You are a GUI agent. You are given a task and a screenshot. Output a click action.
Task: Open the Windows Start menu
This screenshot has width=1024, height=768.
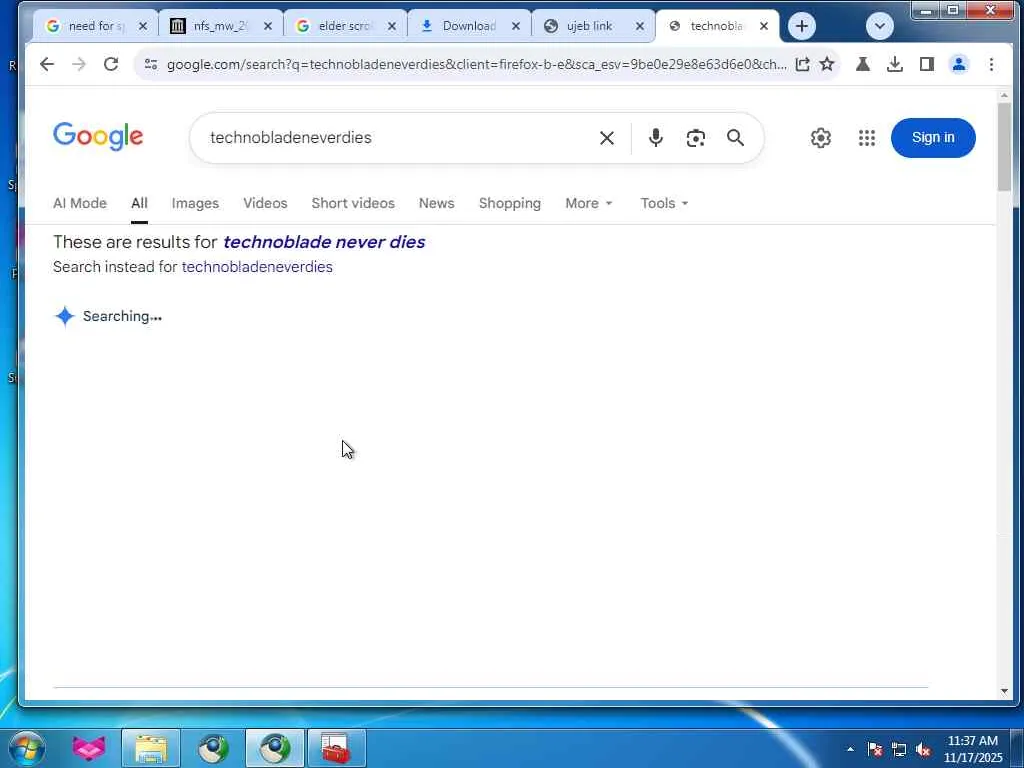[27, 748]
